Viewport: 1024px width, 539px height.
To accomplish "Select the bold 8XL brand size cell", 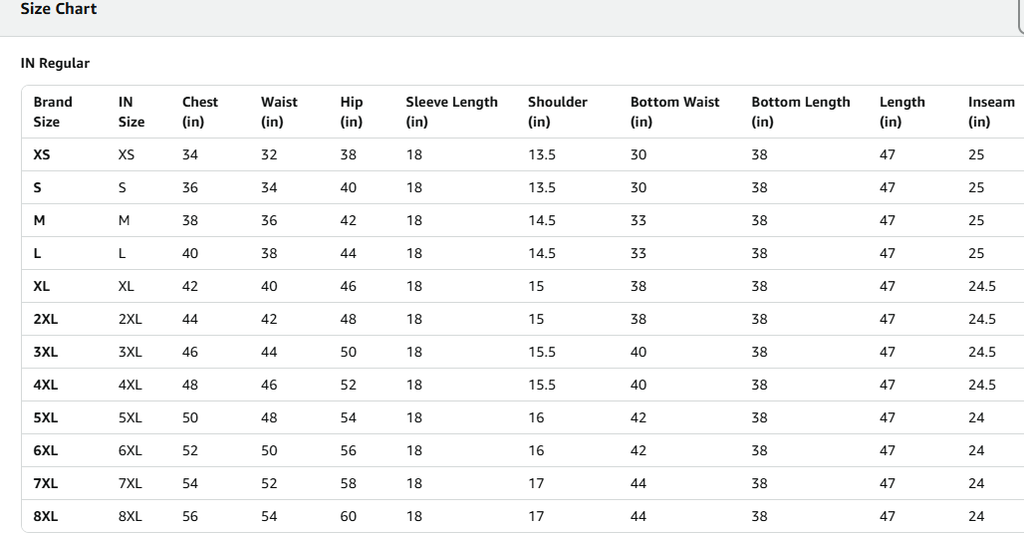I will point(46,517).
